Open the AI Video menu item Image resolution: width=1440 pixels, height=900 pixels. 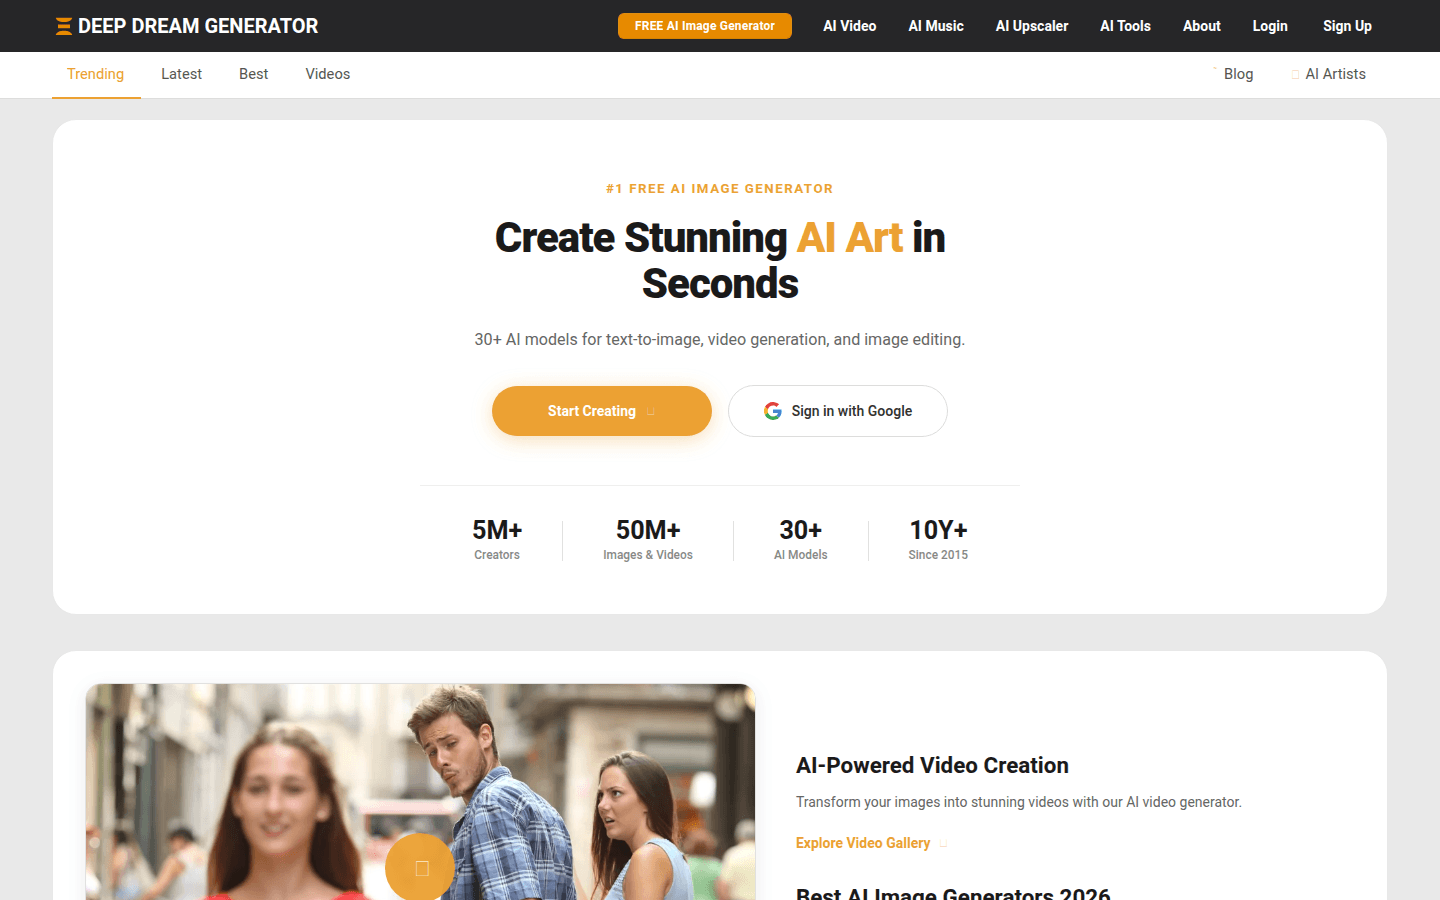point(850,26)
